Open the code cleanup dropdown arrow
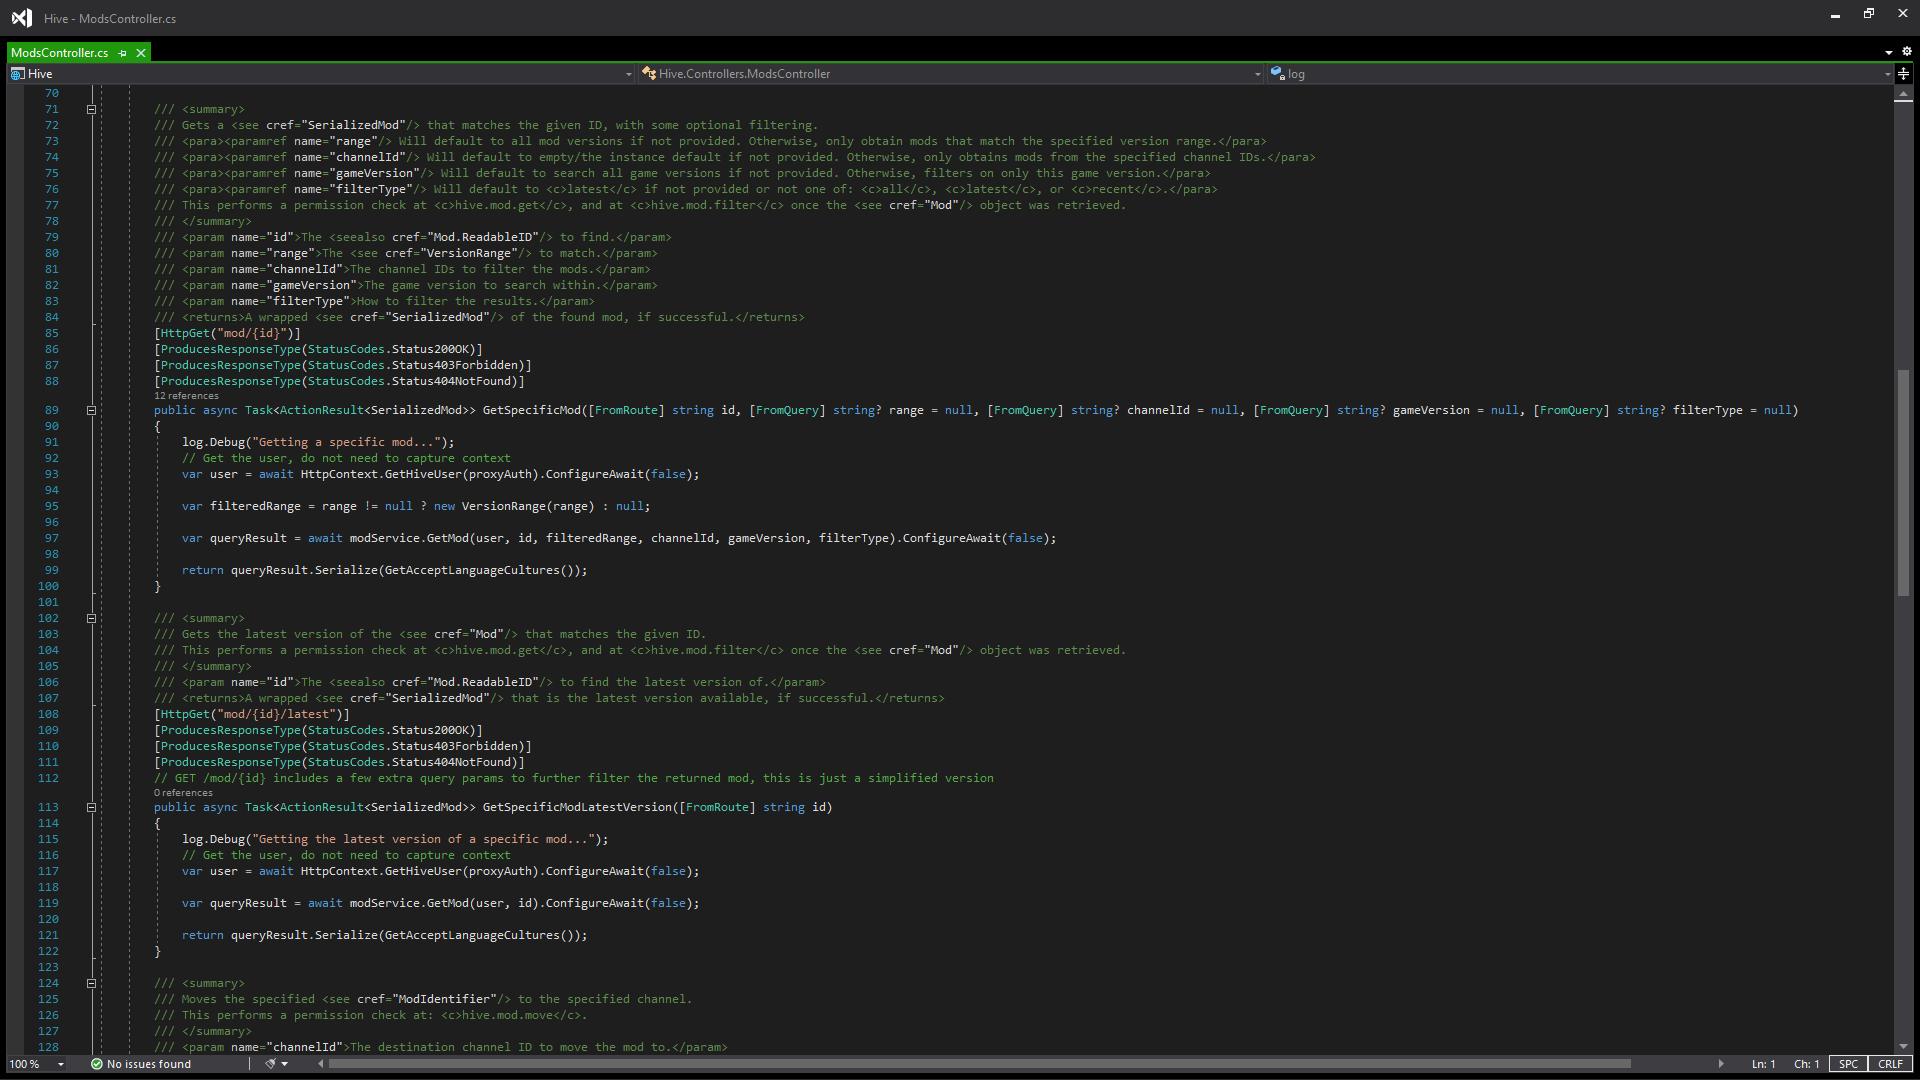1920x1080 pixels. click(x=285, y=1064)
